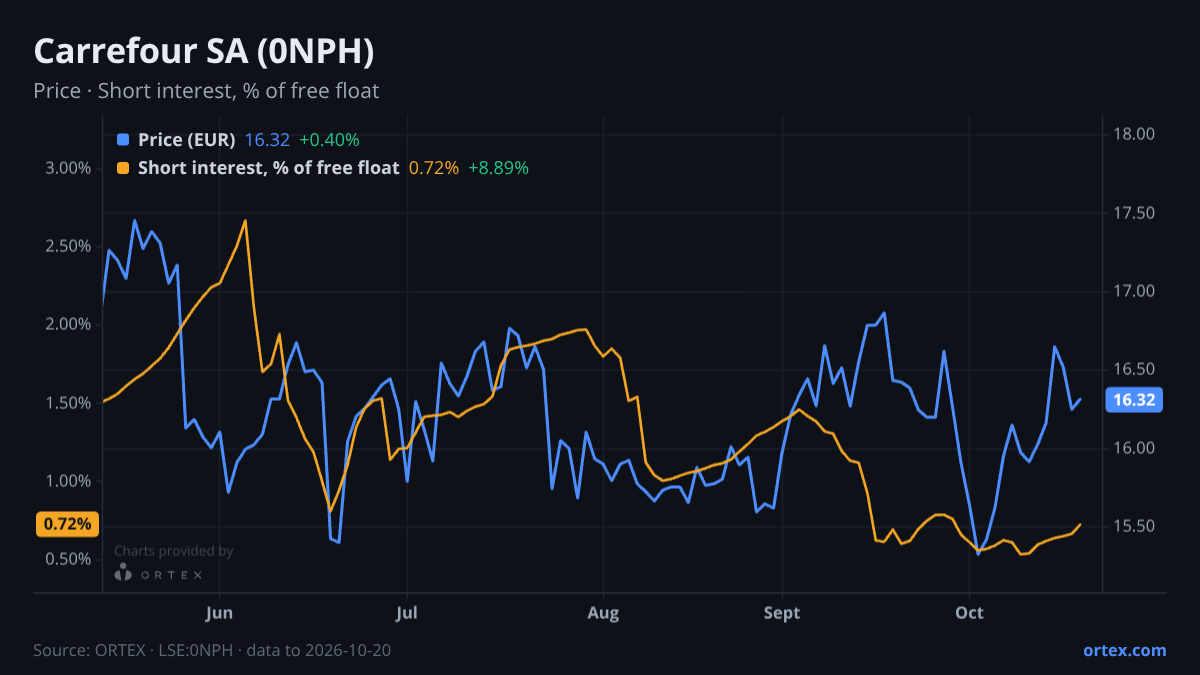Click the orange 0.72% left axis badge
The width and height of the screenshot is (1200, 675).
(x=67, y=524)
